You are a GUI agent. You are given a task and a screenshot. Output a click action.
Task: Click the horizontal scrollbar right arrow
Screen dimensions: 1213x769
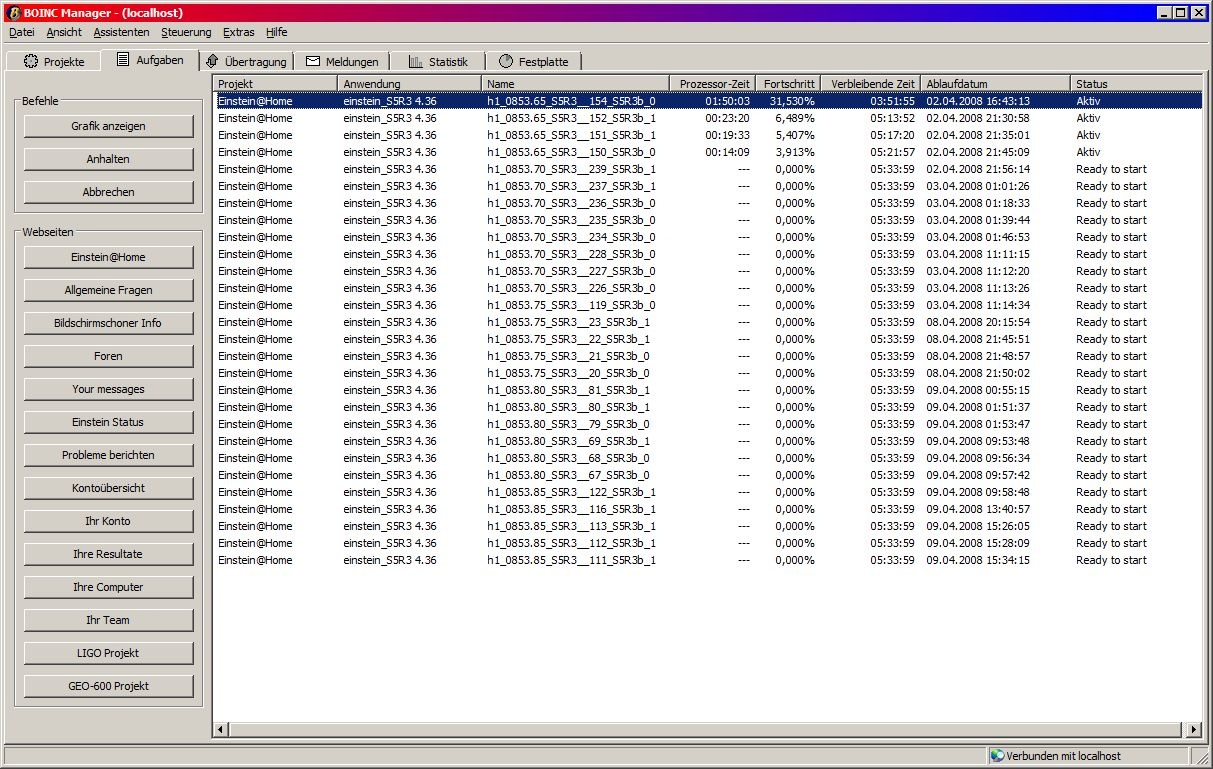(1194, 730)
